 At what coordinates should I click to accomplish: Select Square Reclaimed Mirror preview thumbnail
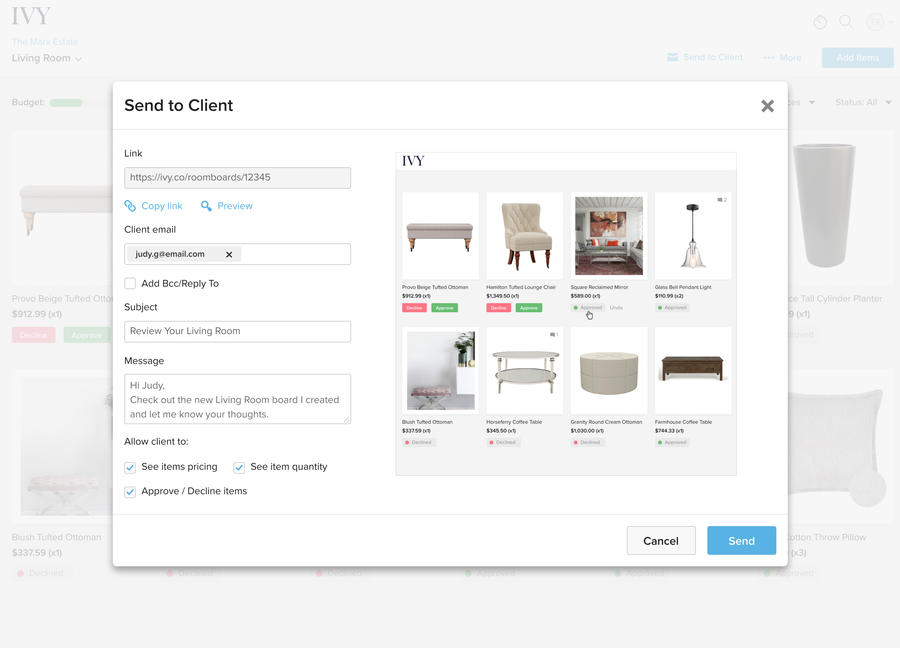click(609, 236)
